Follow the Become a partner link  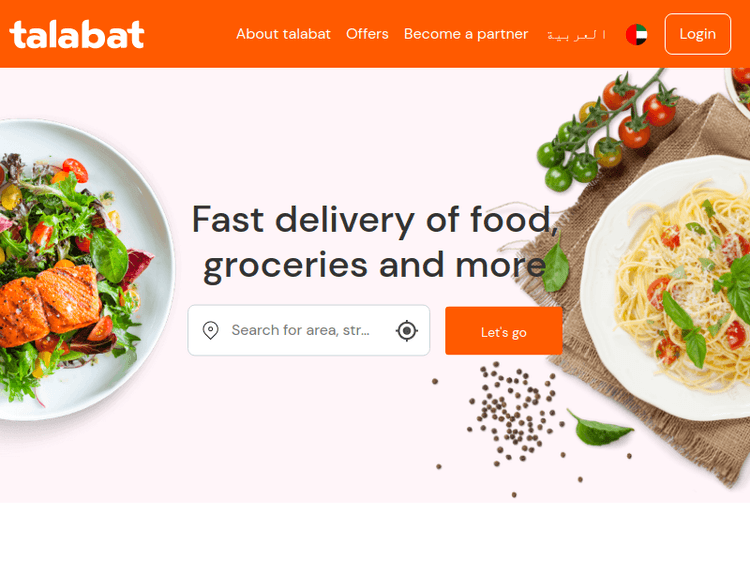(x=466, y=34)
